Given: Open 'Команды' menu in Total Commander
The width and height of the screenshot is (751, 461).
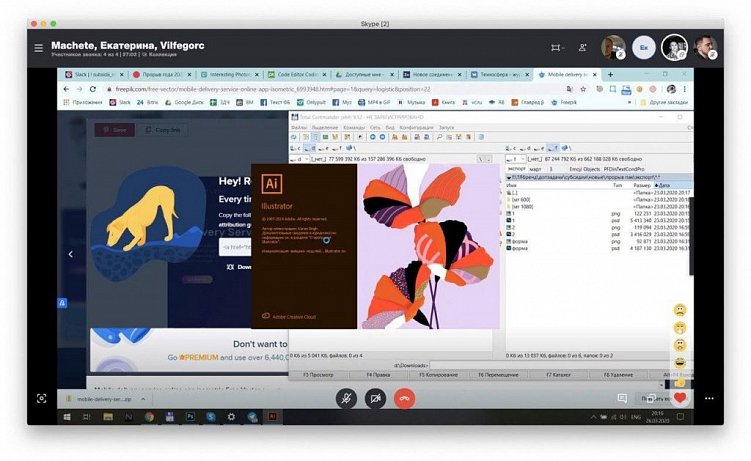Looking at the screenshot, I should tap(354, 127).
